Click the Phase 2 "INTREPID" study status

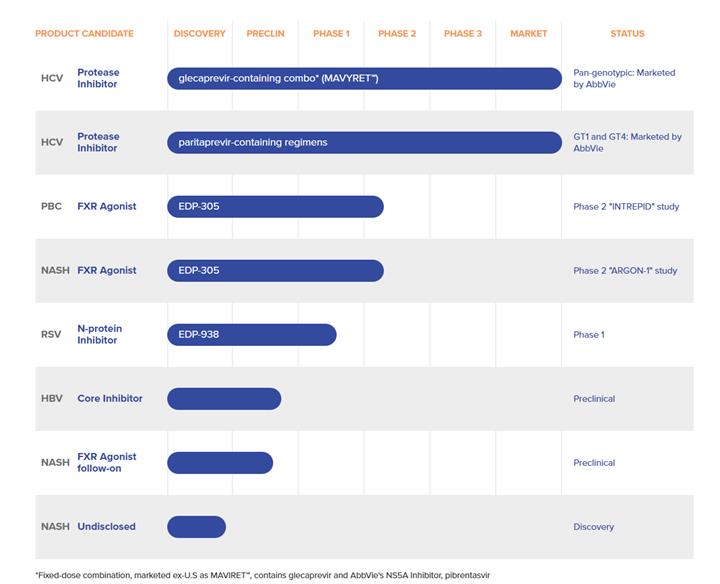[626, 207]
